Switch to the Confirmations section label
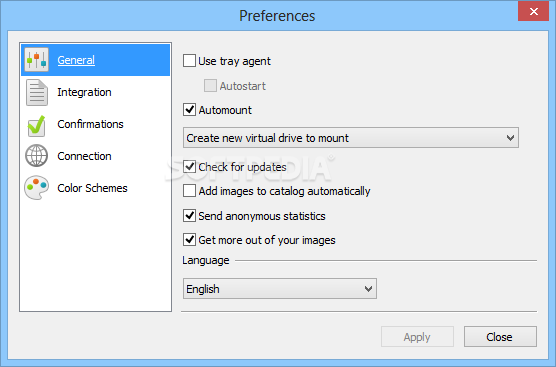Image resolution: width=556 pixels, height=367 pixels. click(x=90, y=124)
